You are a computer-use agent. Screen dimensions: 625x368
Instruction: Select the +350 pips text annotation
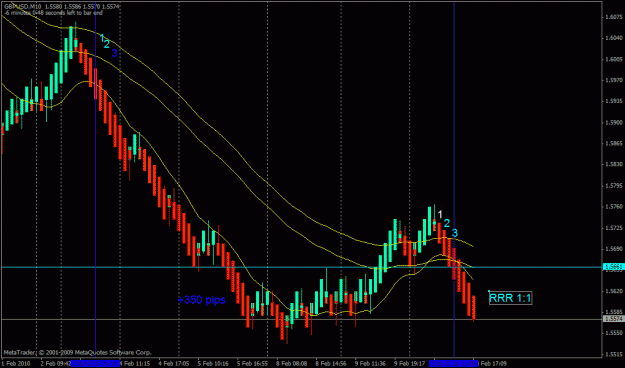coord(201,300)
